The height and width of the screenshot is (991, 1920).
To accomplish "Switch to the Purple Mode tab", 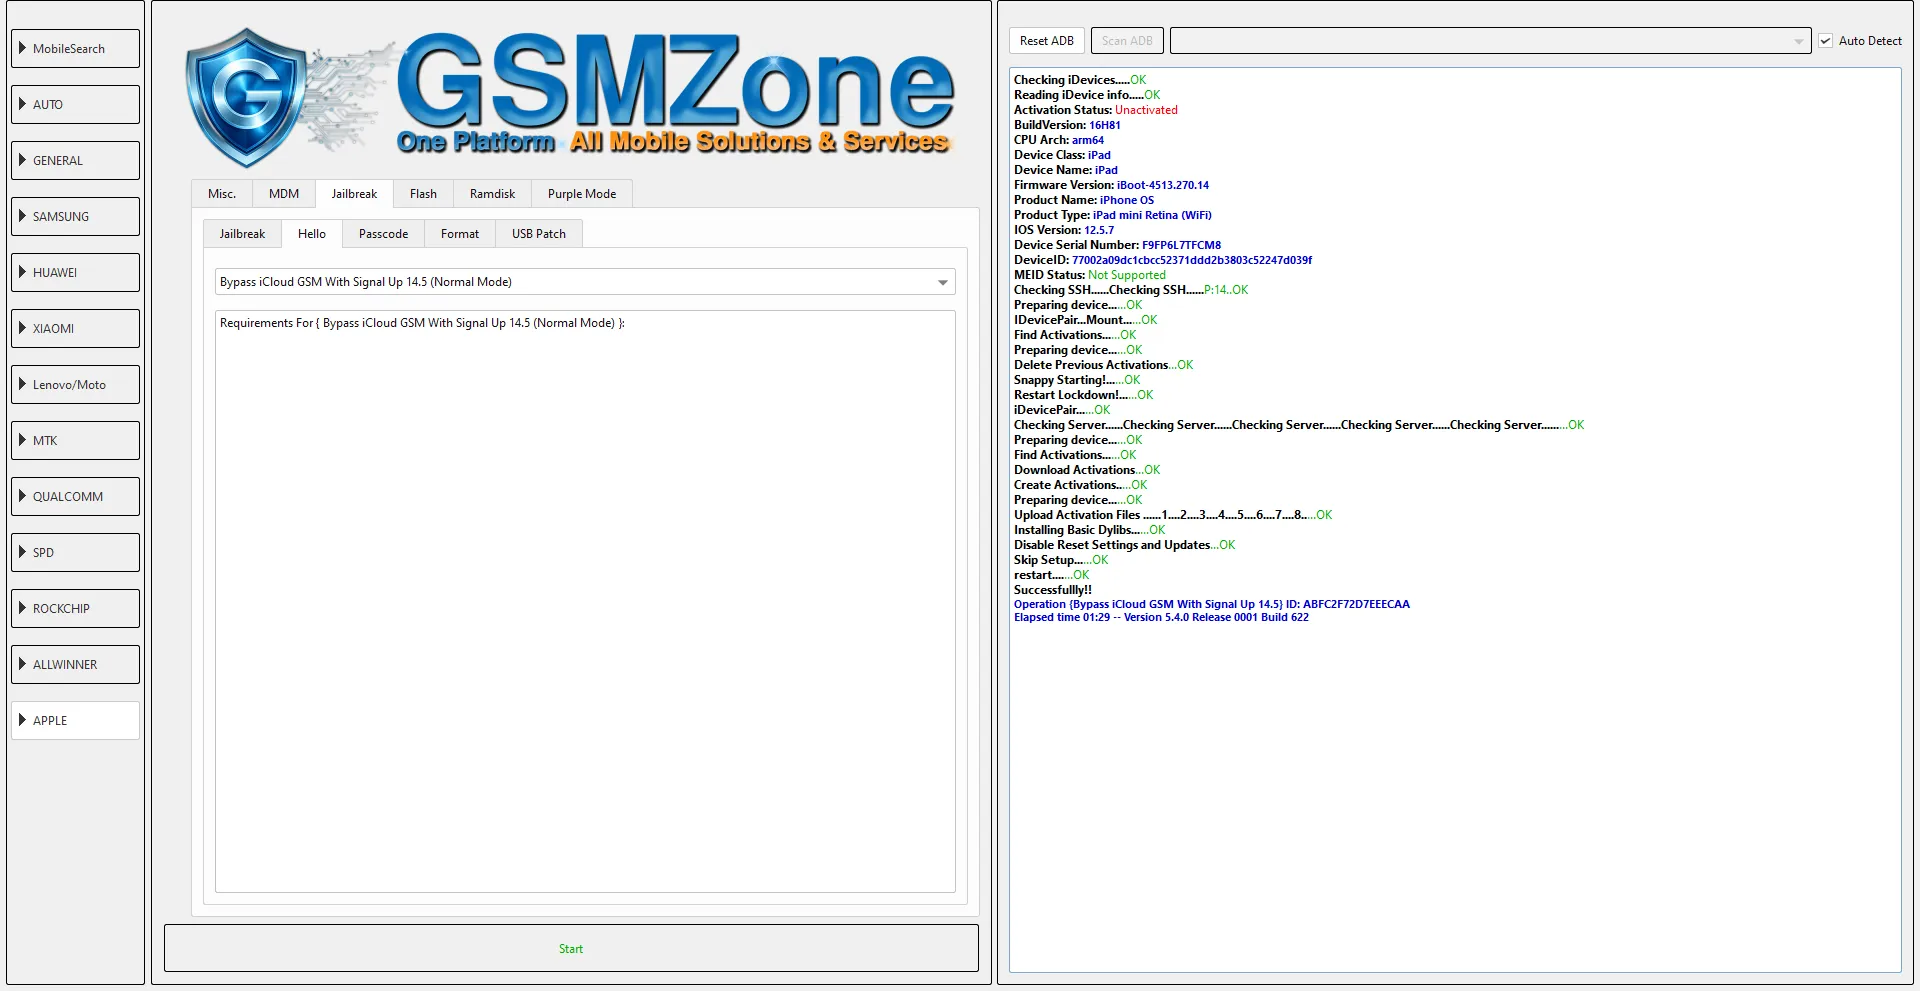I will point(581,194).
